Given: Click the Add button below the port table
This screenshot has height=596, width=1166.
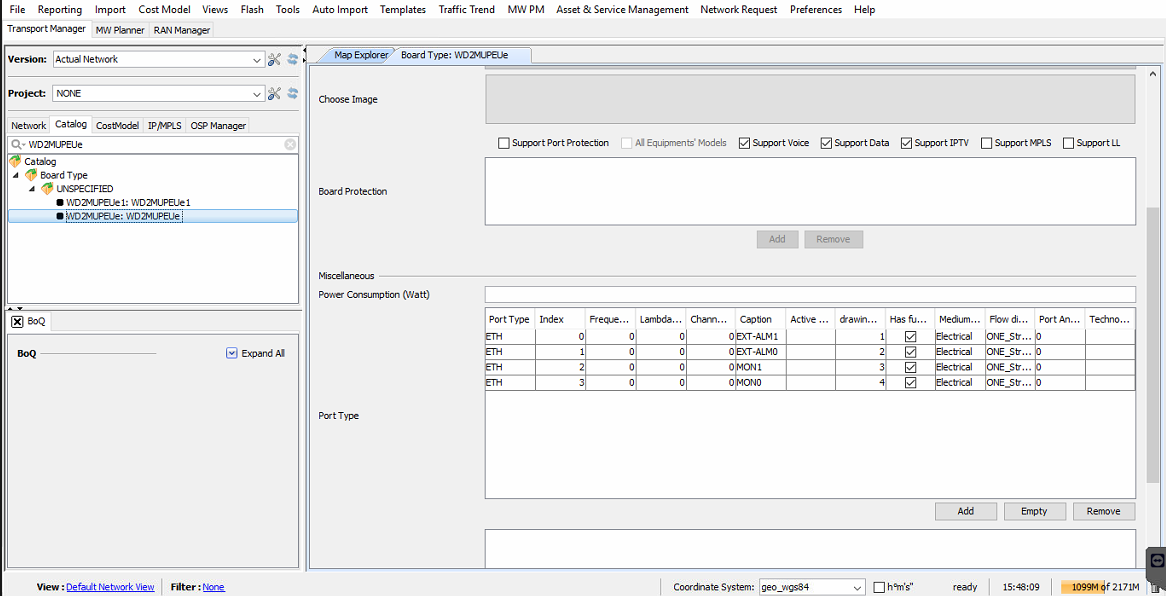Looking at the screenshot, I should coord(965,511).
